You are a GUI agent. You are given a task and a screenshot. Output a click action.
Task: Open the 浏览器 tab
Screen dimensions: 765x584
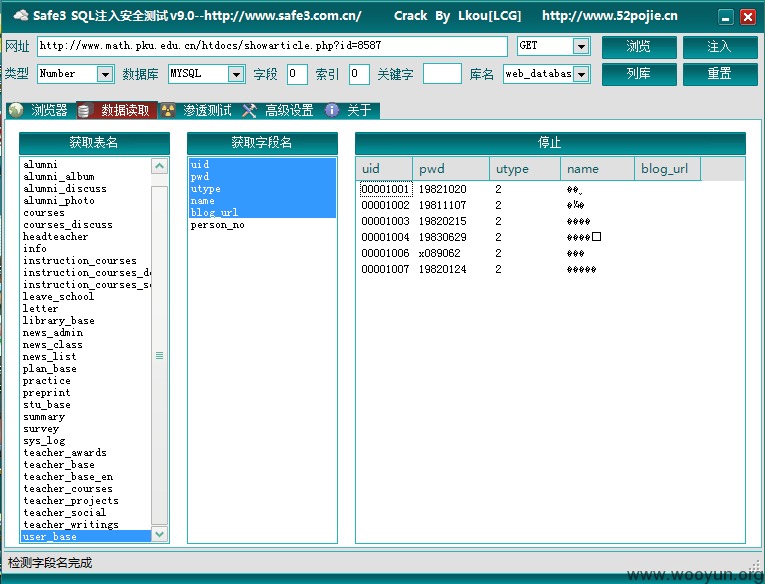(x=41, y=110)
